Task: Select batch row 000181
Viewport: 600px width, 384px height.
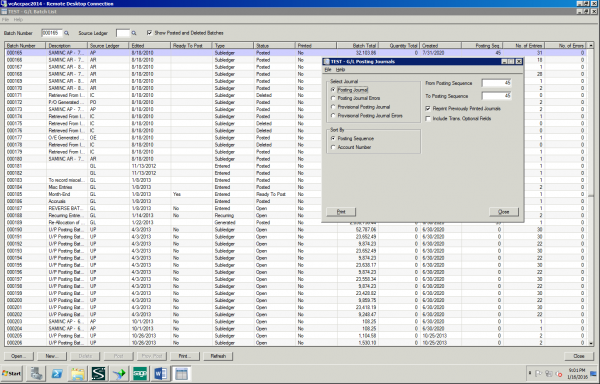Action: [x=295, y=166]
